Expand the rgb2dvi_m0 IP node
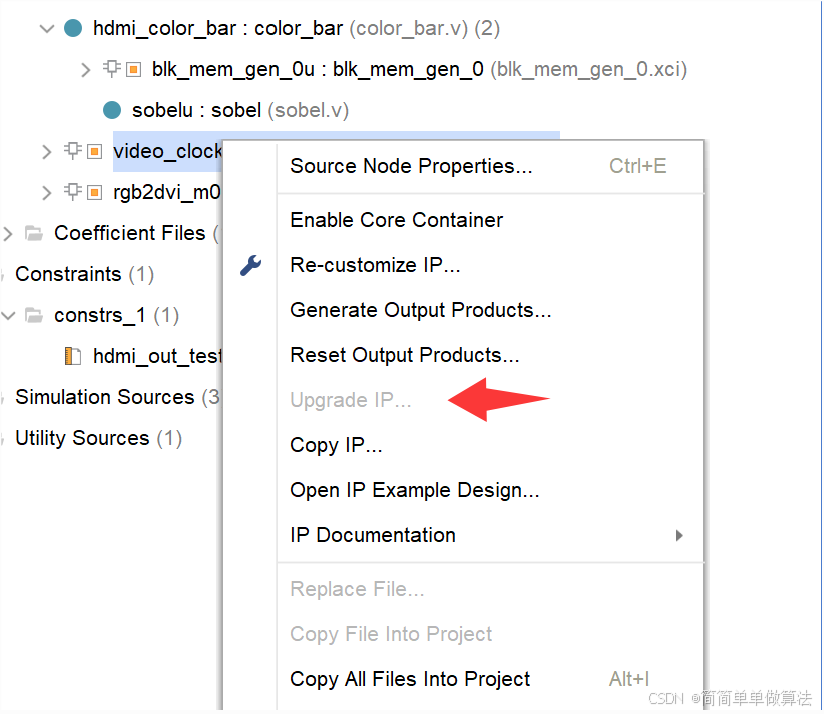 coord(47,193)
